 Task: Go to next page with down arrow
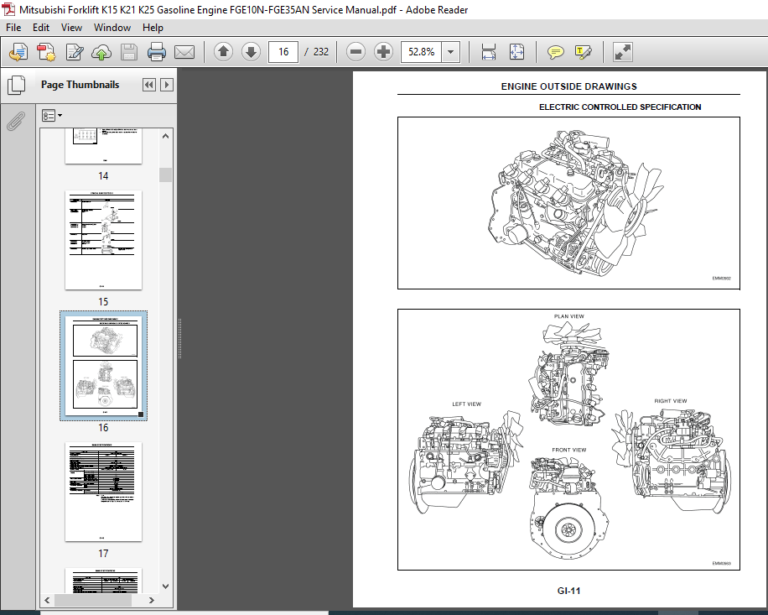(x=251, y=51)
